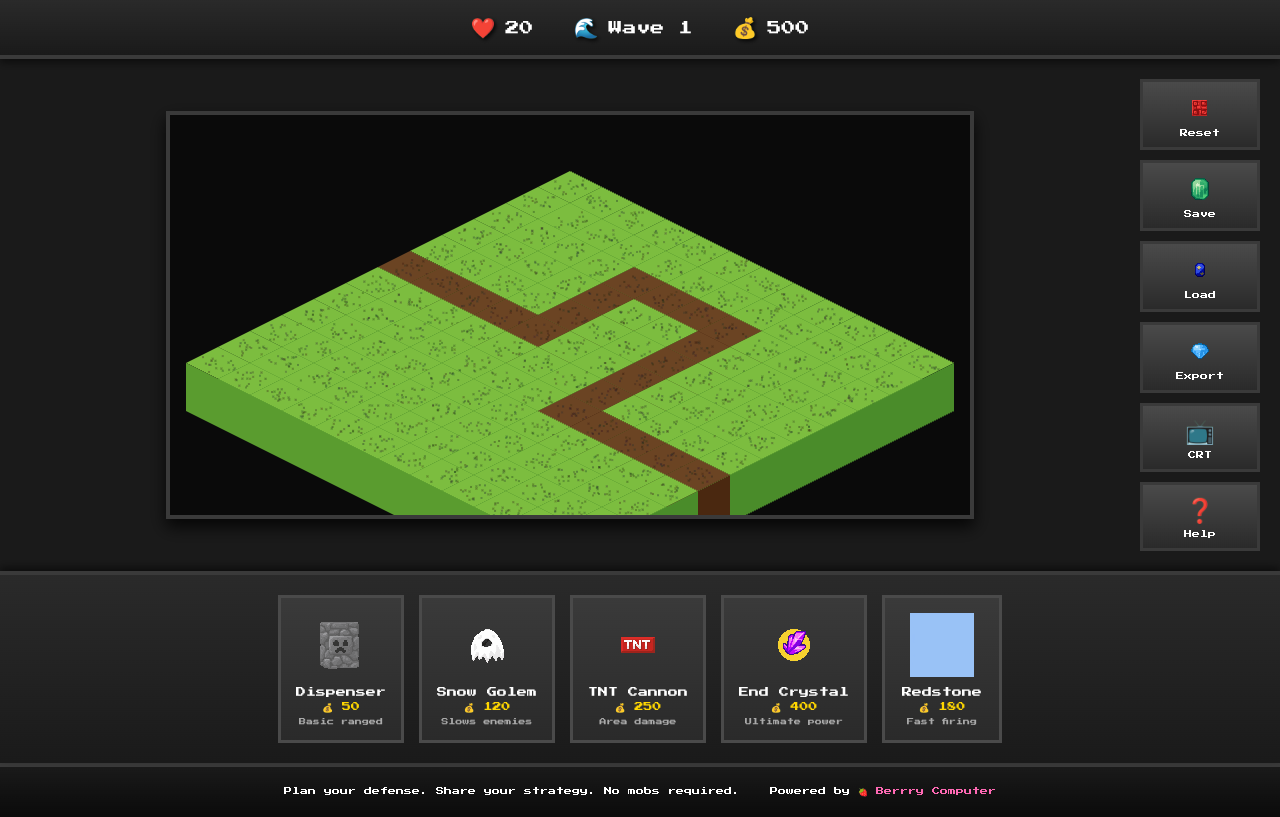The width and height of the screenshot is (1280, 817).
Task: Click the money bag icon
Action: [x=744, y=27]
